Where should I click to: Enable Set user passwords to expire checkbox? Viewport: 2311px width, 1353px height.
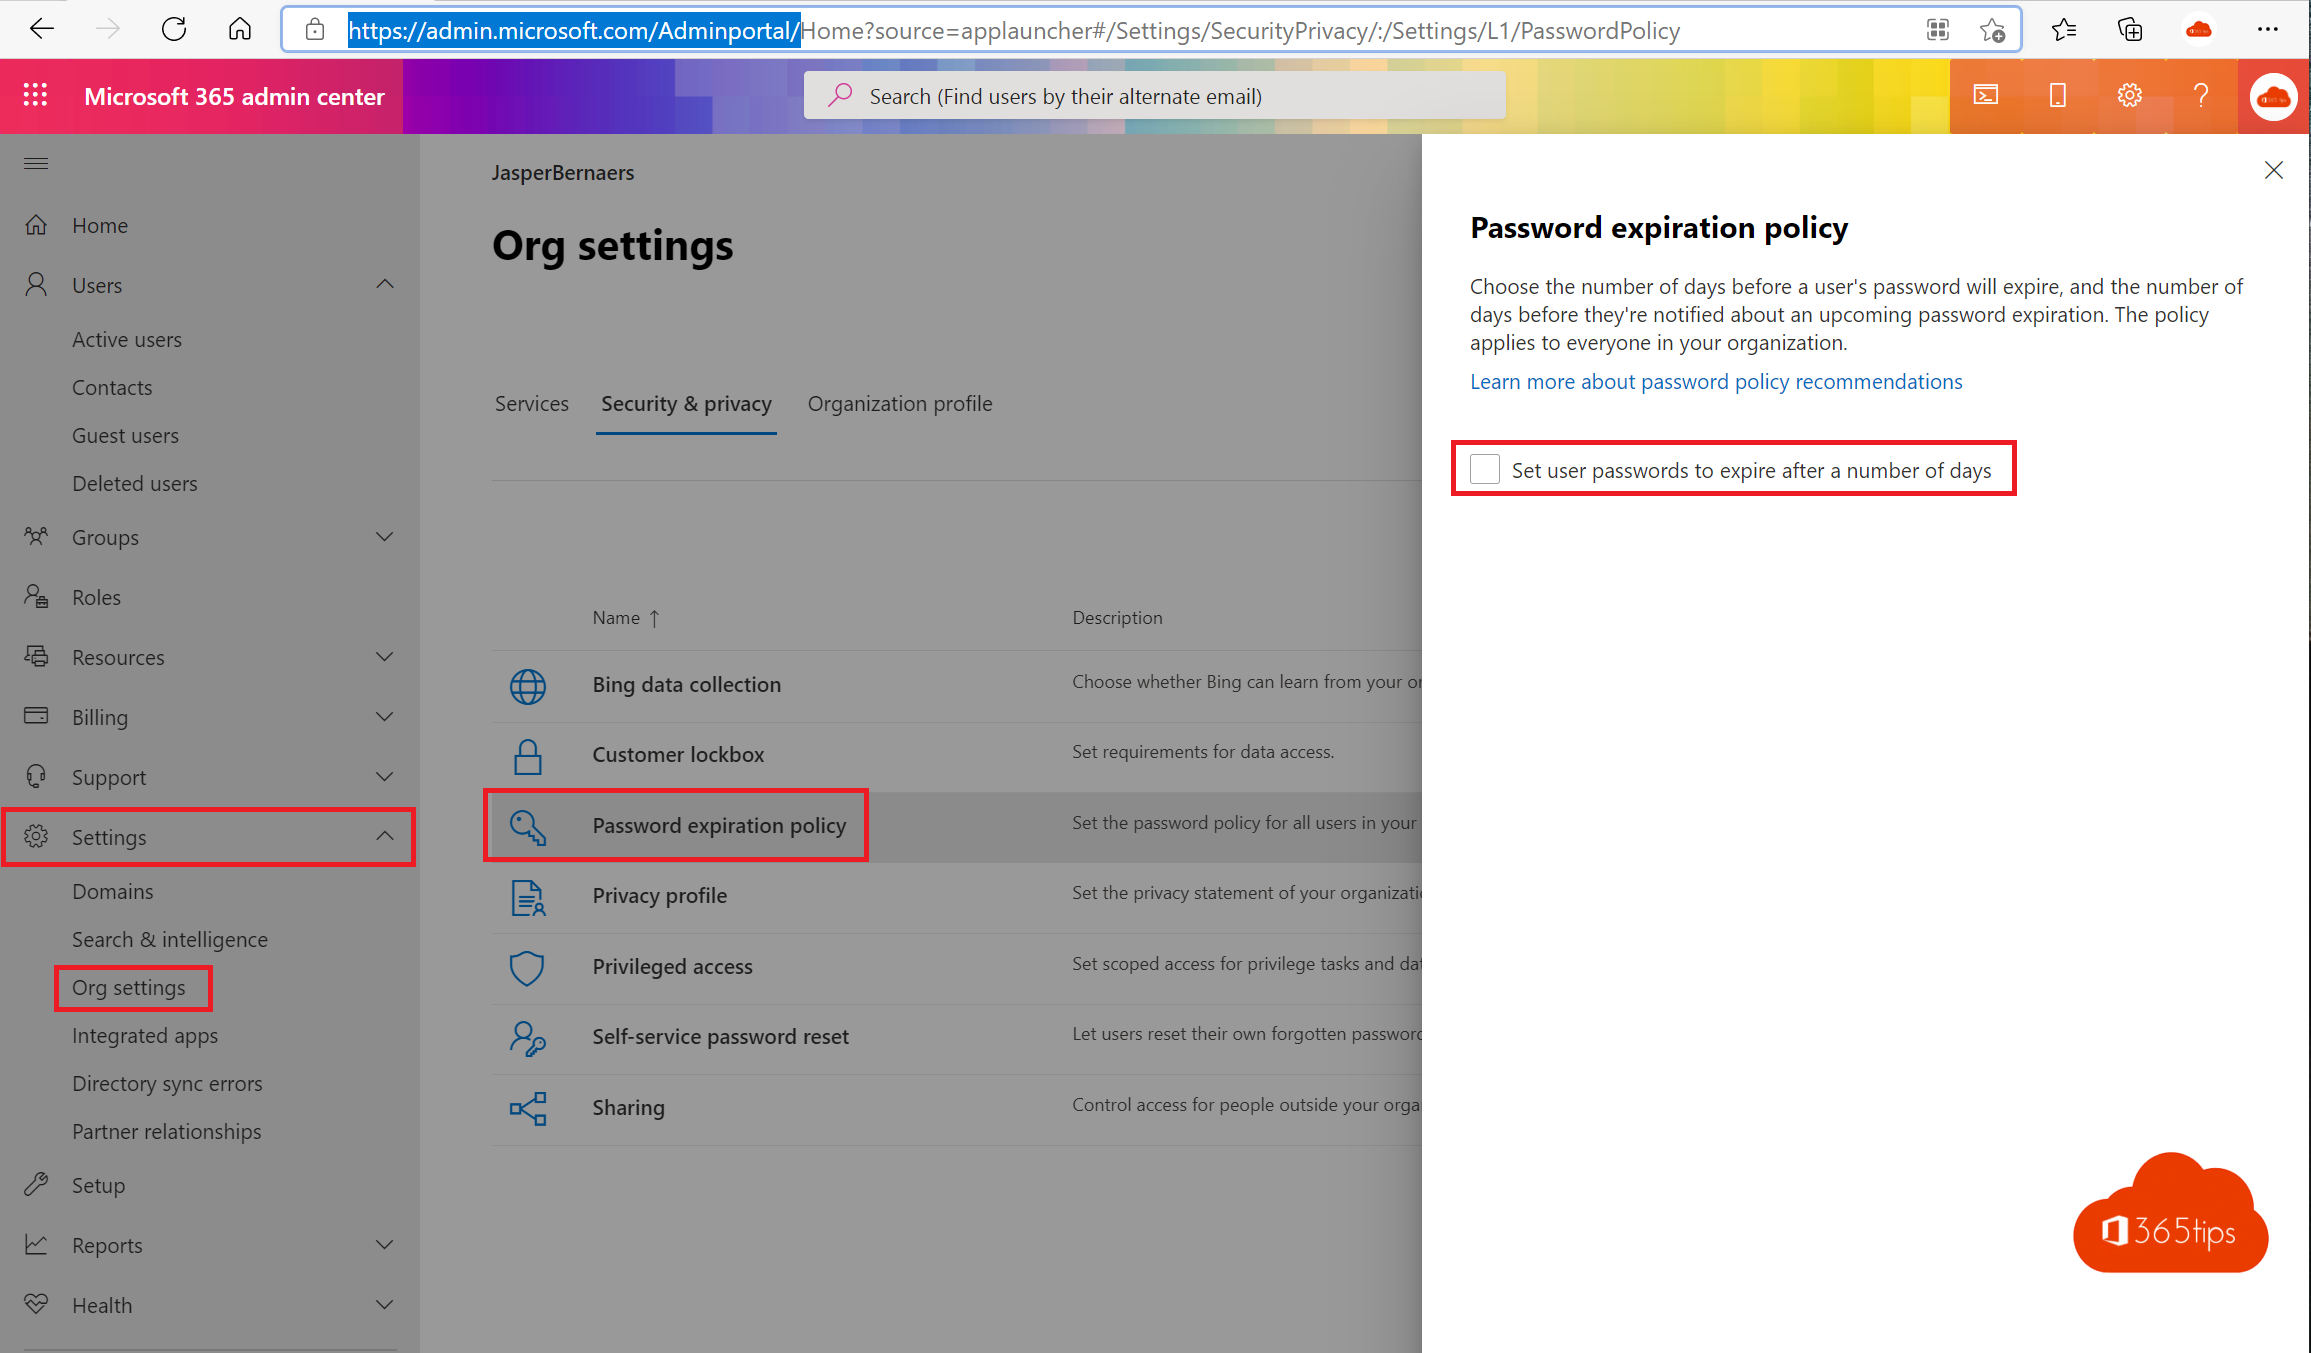(x=1485, y=470)
